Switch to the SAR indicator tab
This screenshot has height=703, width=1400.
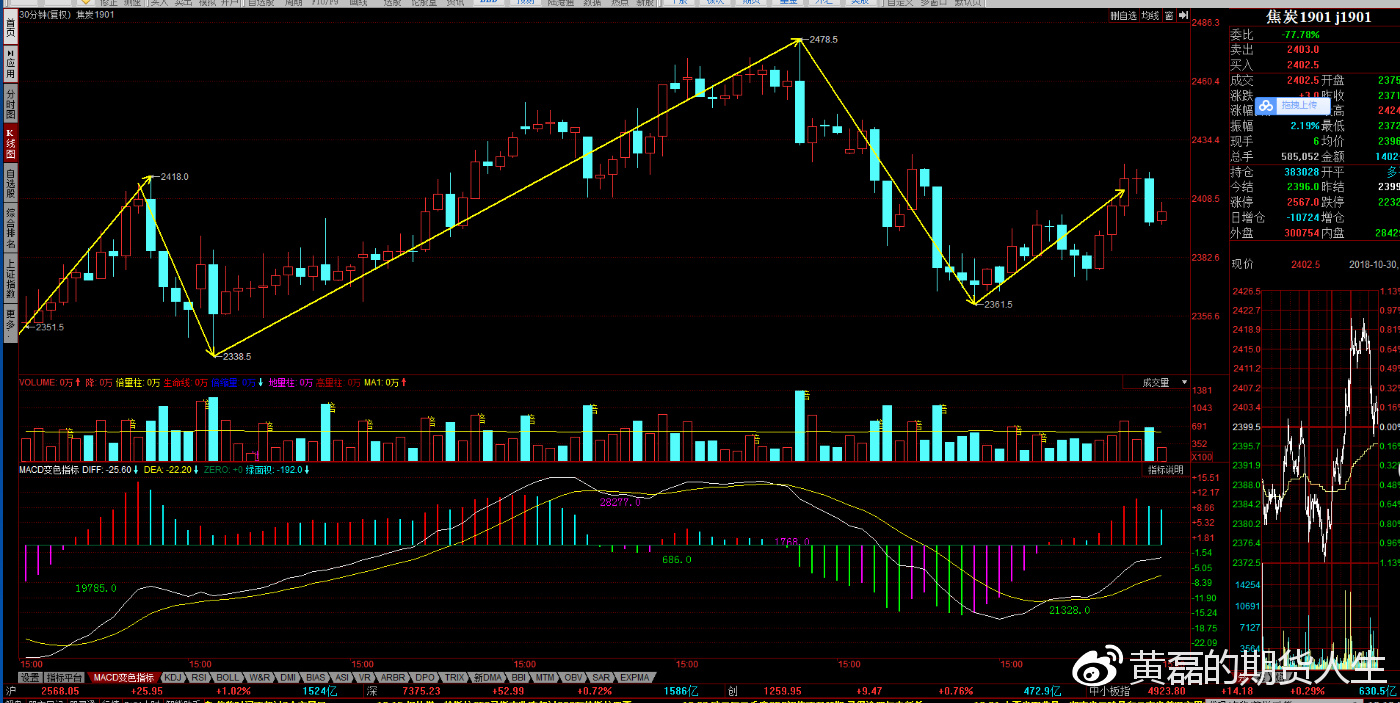[601, 677]
